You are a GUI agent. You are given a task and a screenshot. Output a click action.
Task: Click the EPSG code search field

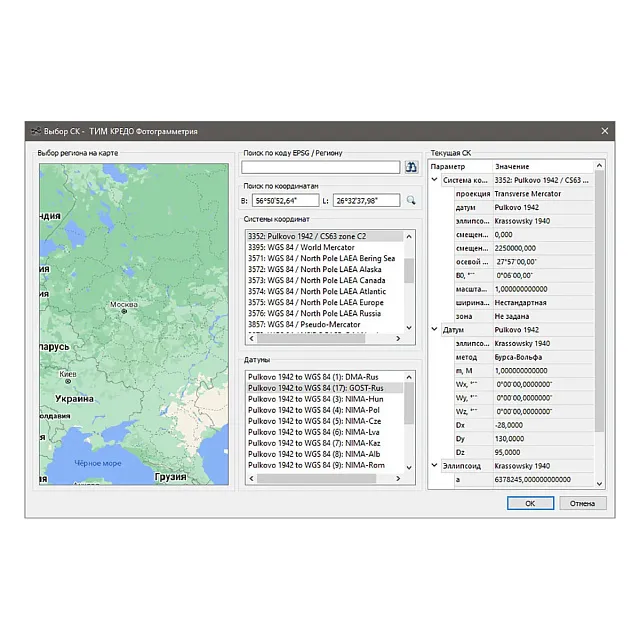[320, 167]
